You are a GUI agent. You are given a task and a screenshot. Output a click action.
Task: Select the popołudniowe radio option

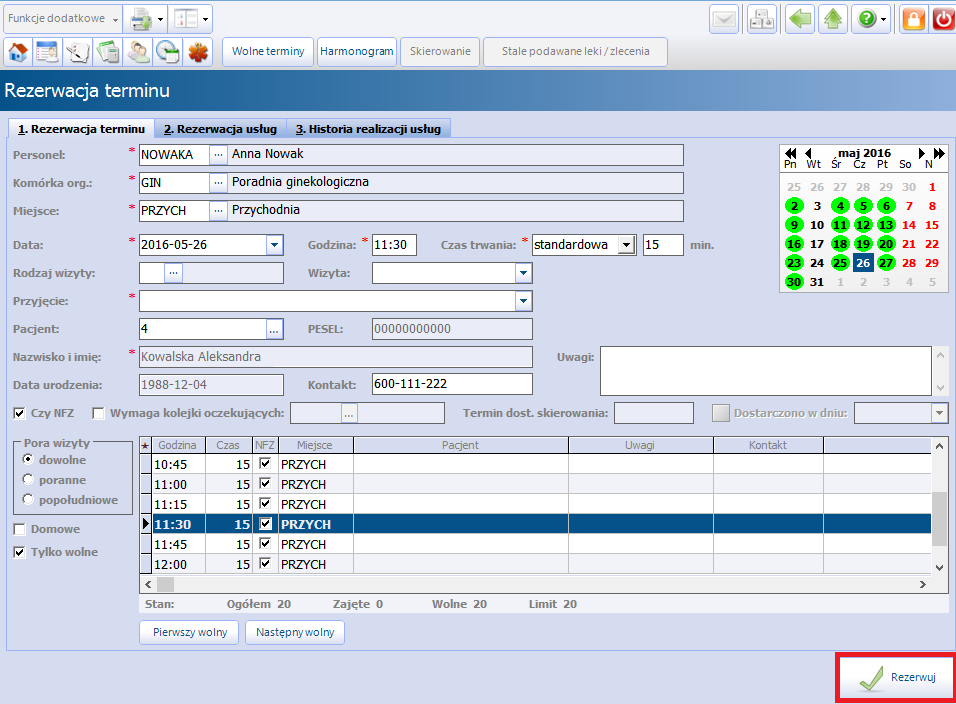(27, 499)
